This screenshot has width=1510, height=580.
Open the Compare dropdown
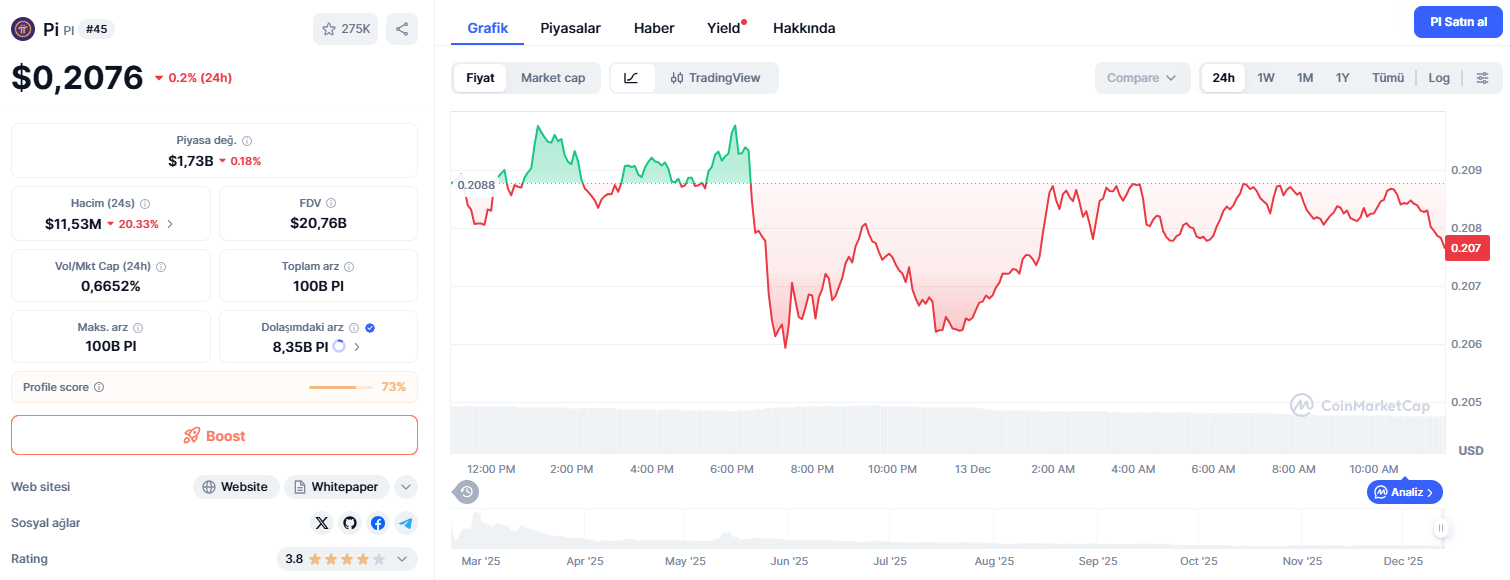pyautogui.click(x=1142, y=78)
